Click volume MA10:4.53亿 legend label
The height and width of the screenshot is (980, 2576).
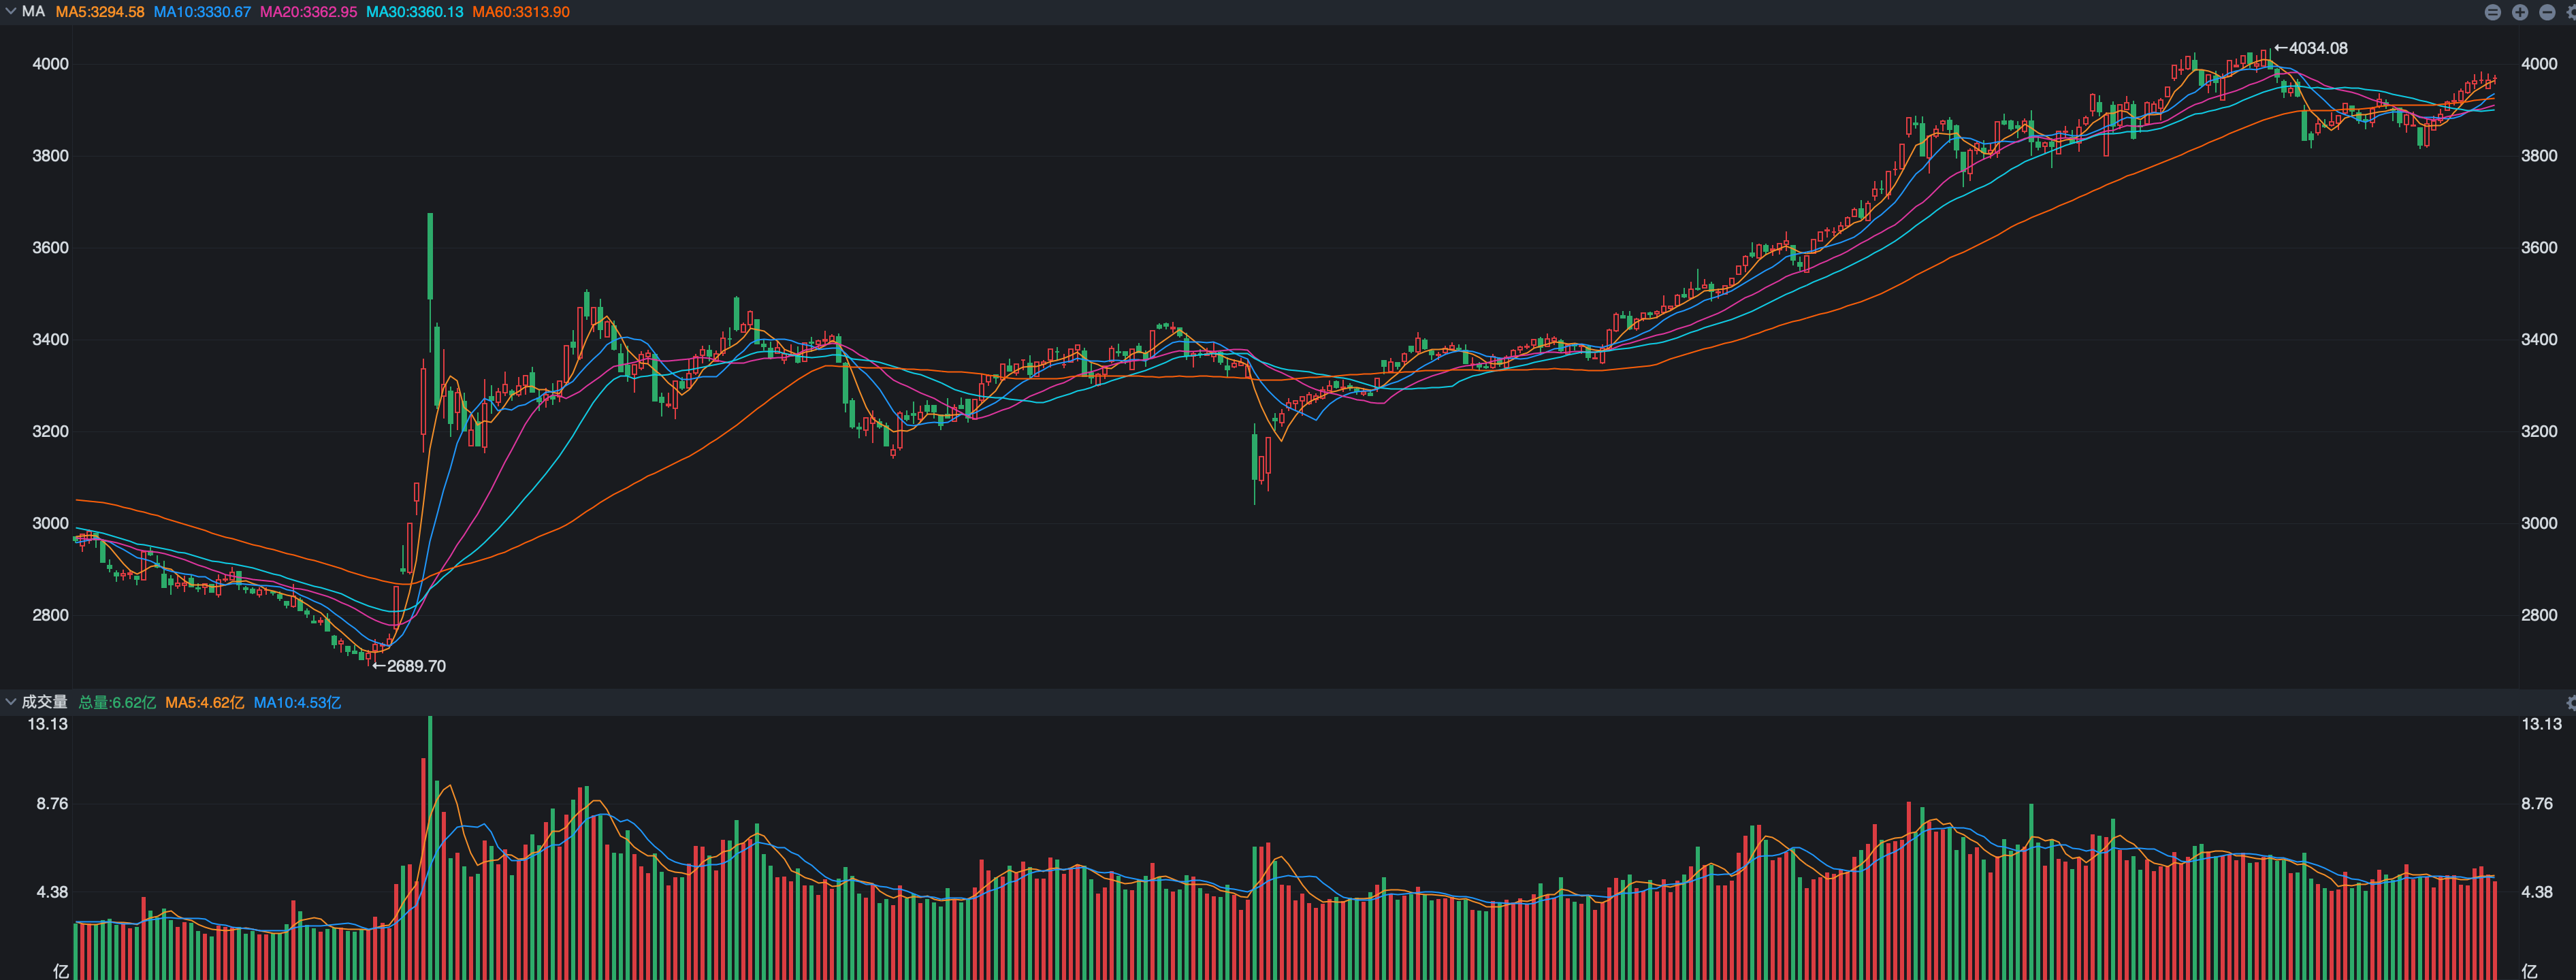coord(297,702)
